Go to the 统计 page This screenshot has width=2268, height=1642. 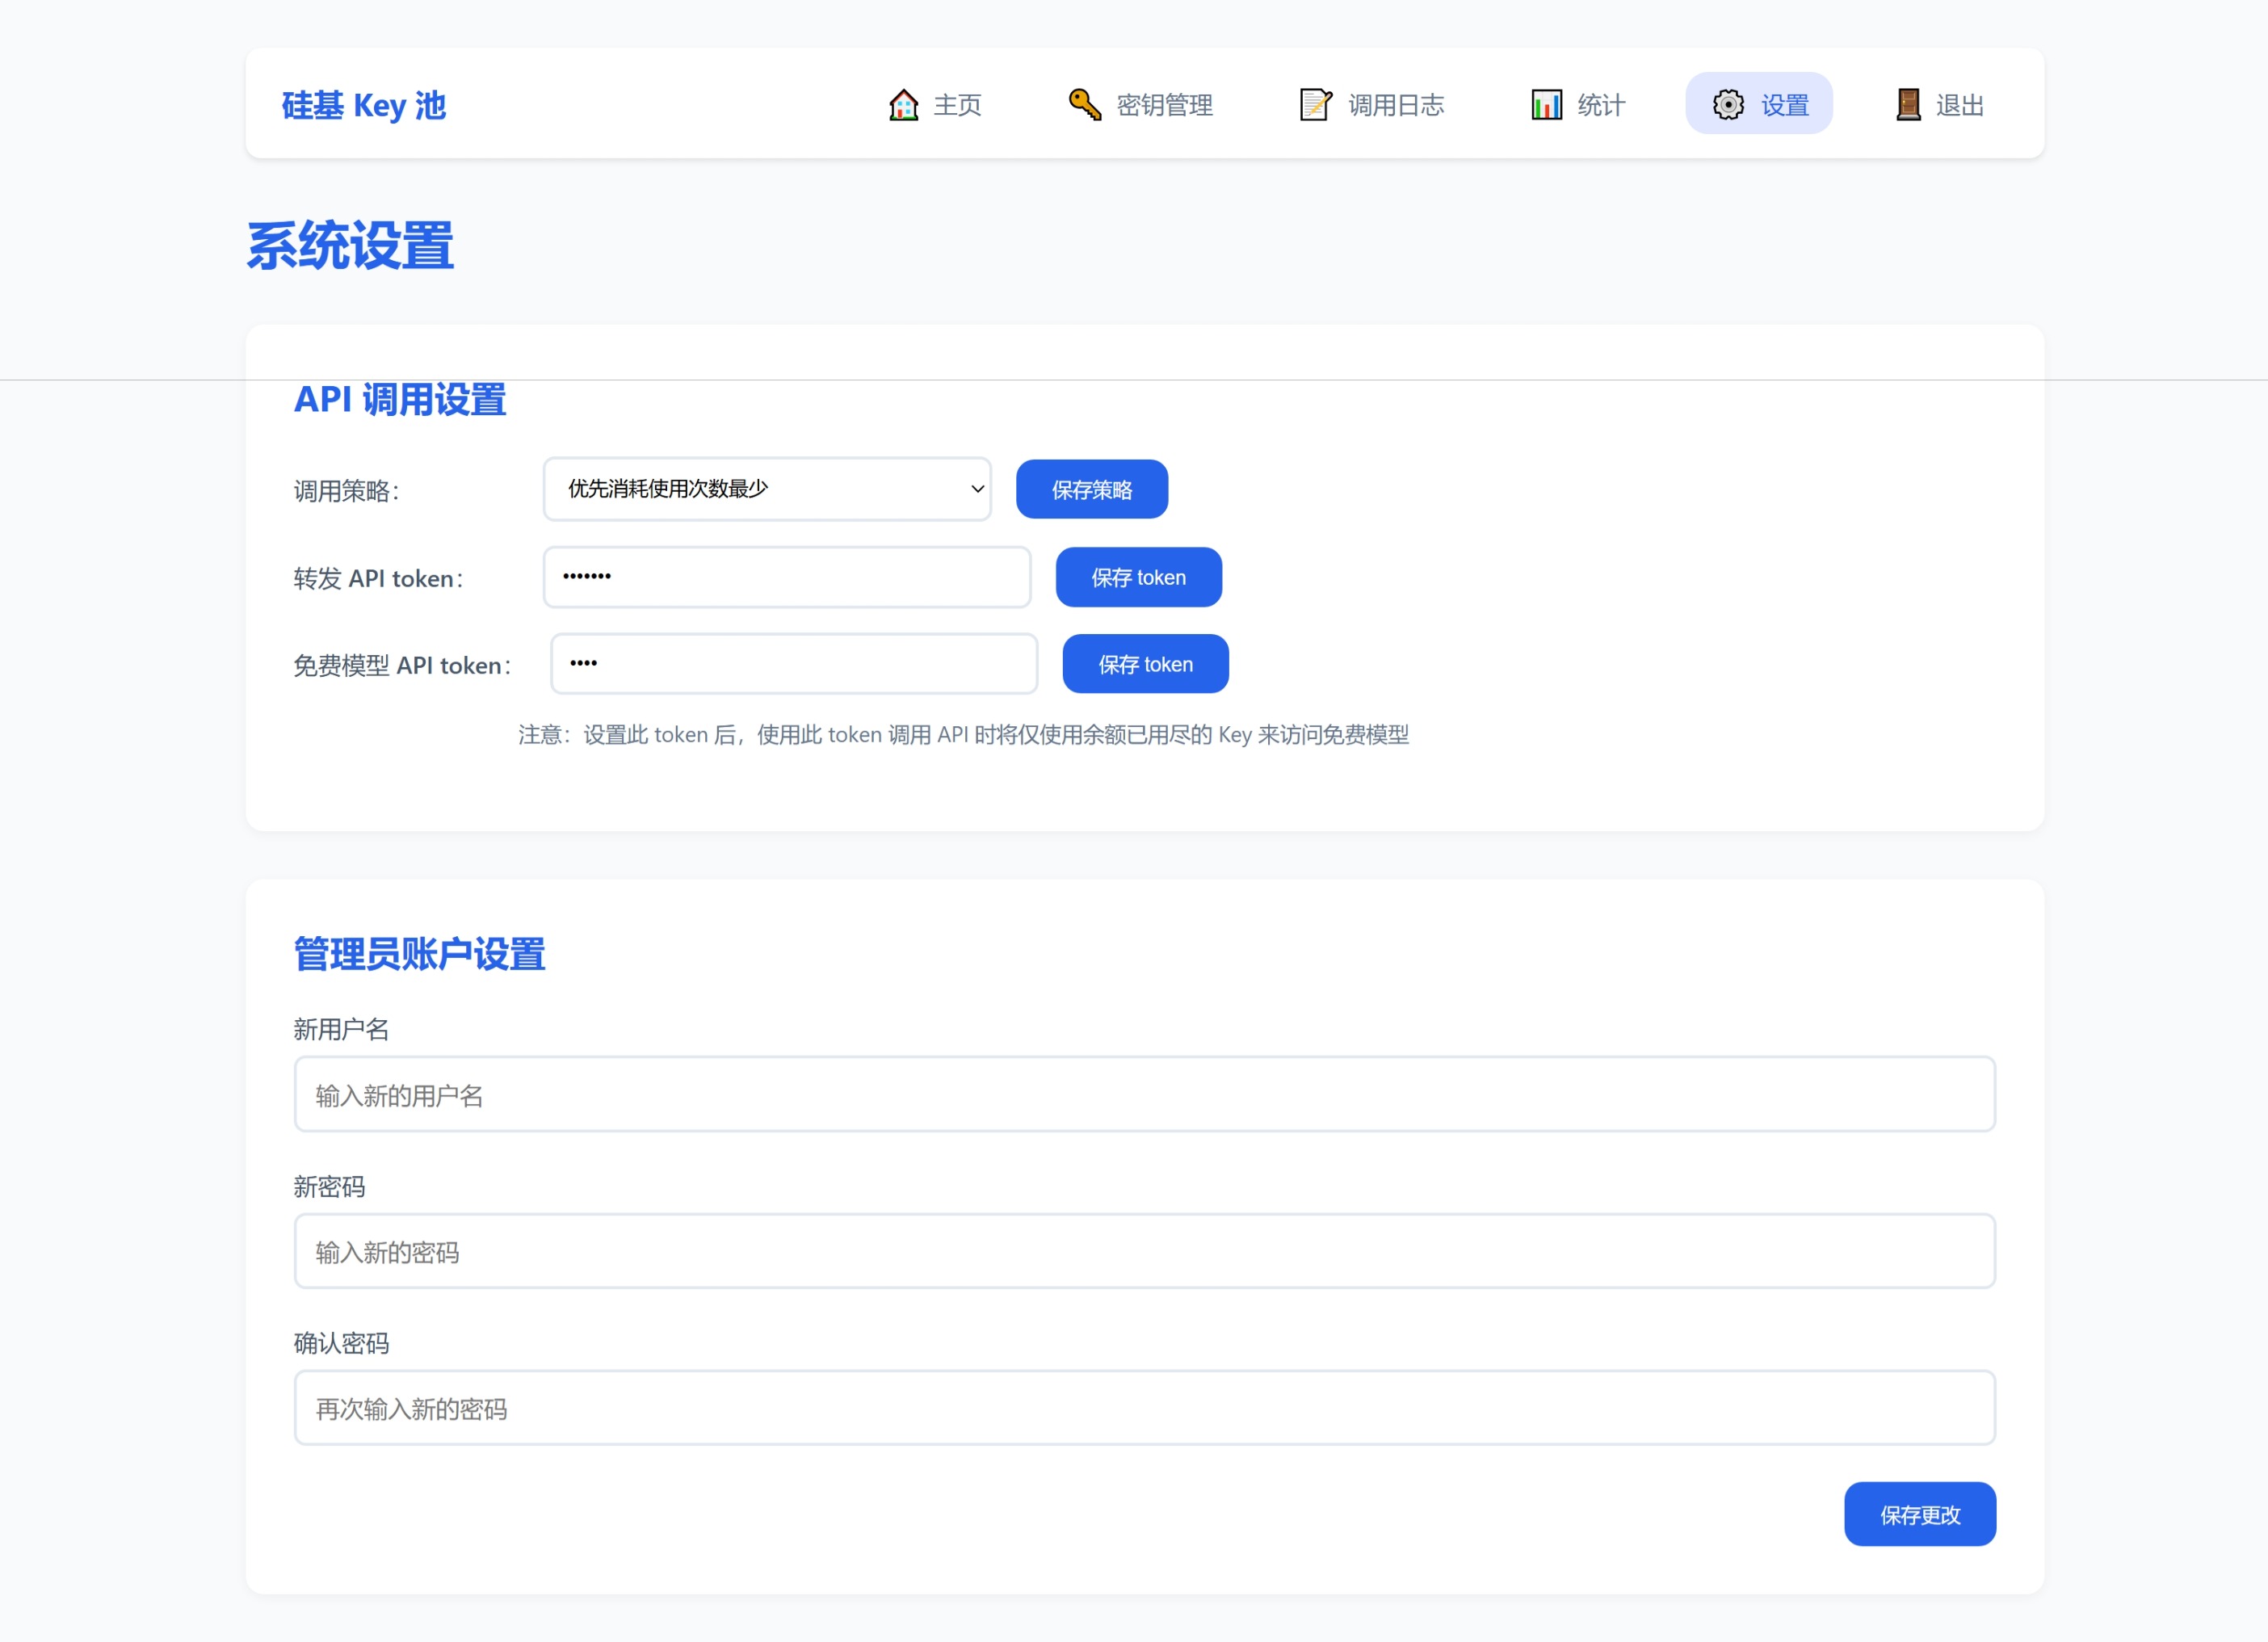pos(1601,104)
